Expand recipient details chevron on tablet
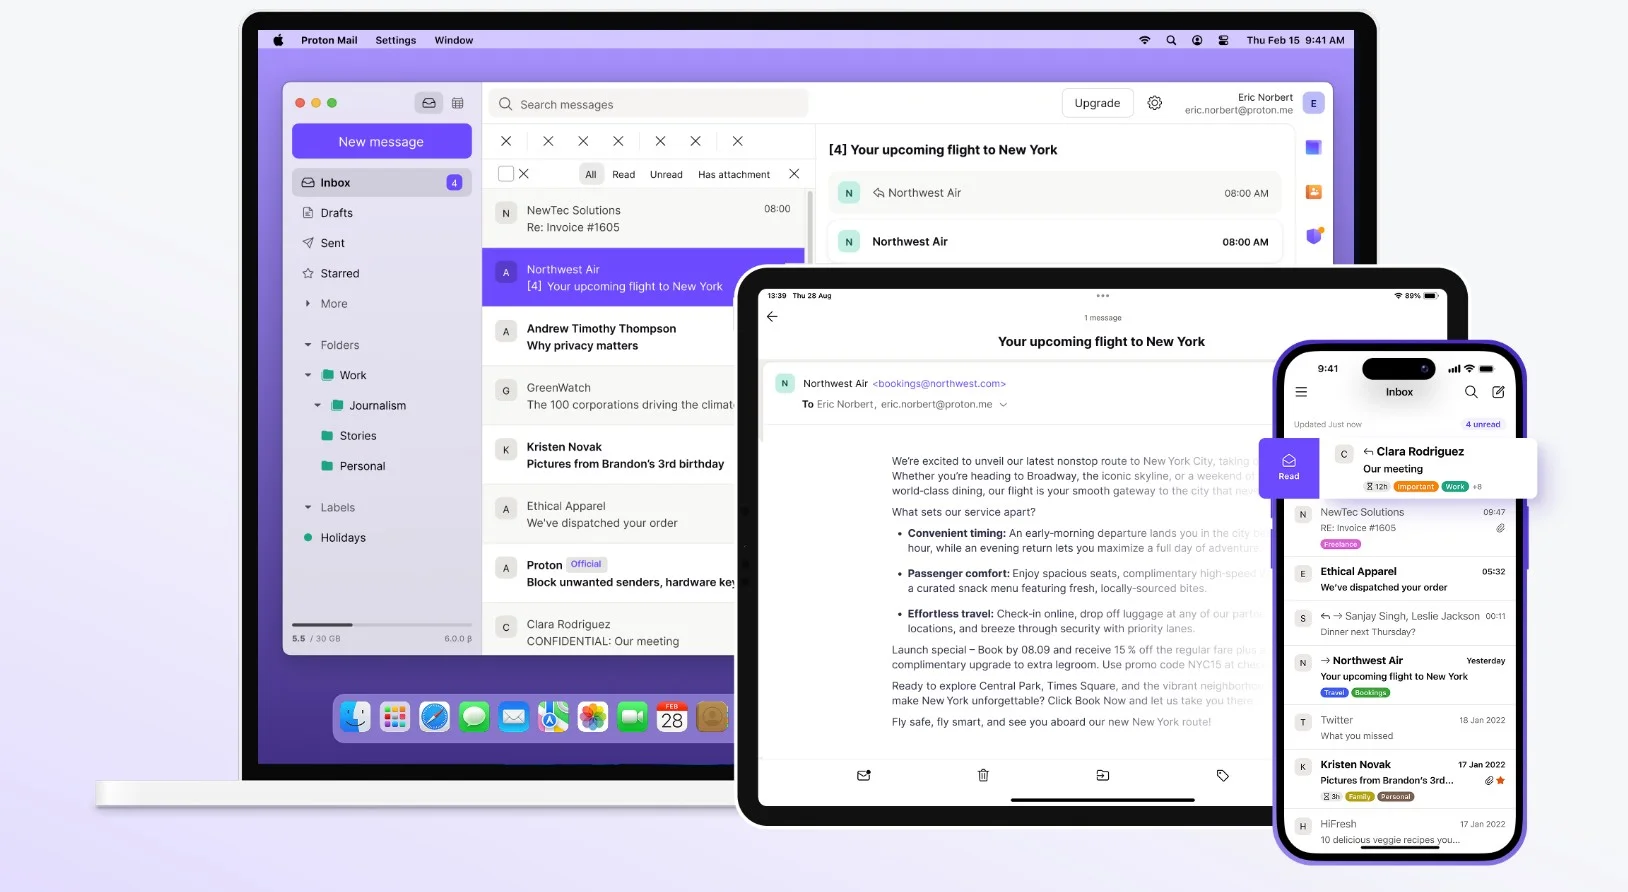 [x=1003, y=405]
